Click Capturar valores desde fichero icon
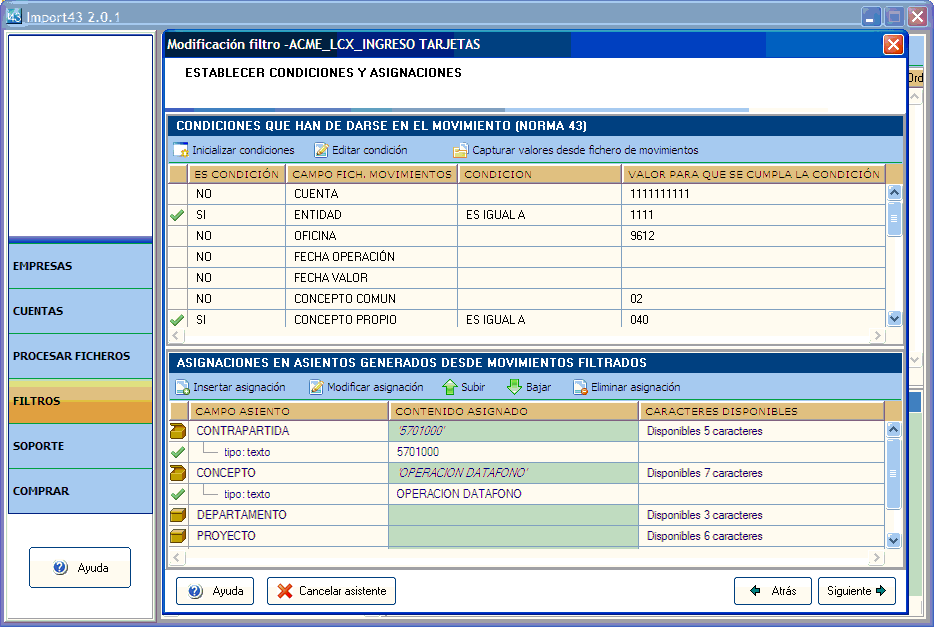The width and height of the screenshot is (934, 627). pyautogui.click(x=461, y=150)
